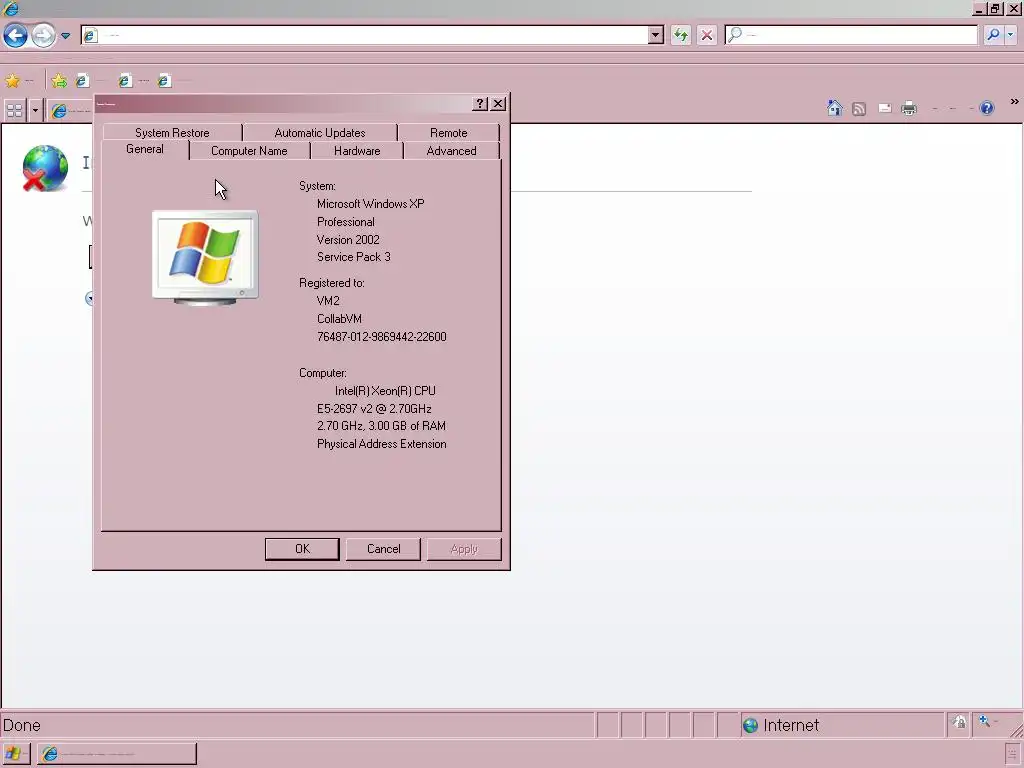Click the 'Done' status bar text
This screenshot has height=768, width=1024.
pos(22,725)
